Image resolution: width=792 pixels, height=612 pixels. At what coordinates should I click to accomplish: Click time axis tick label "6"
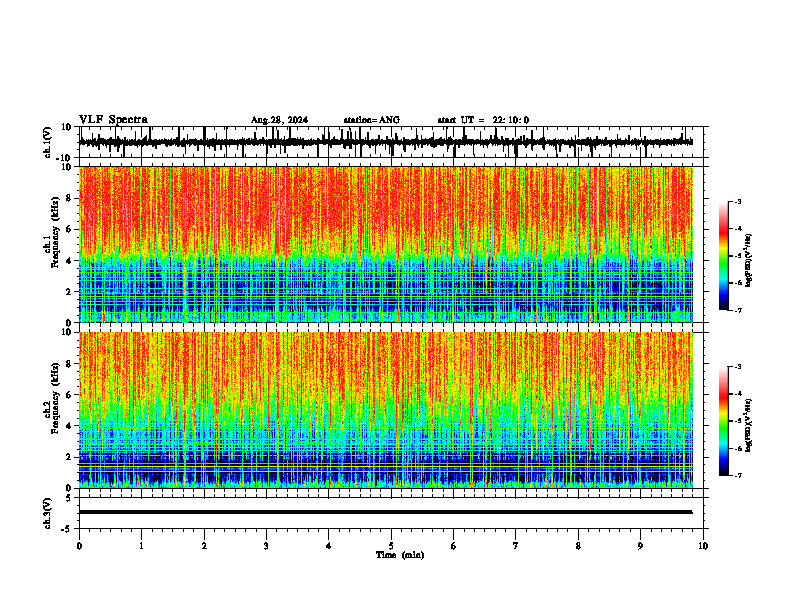coord(454,546)
